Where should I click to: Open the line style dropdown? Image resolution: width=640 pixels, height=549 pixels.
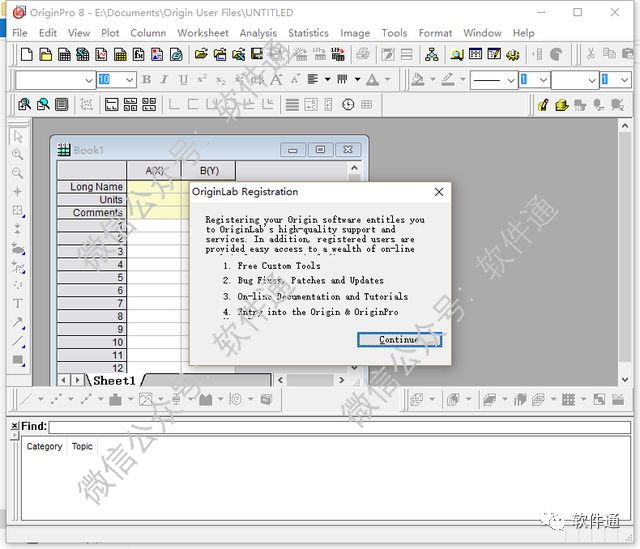(510, 80)
